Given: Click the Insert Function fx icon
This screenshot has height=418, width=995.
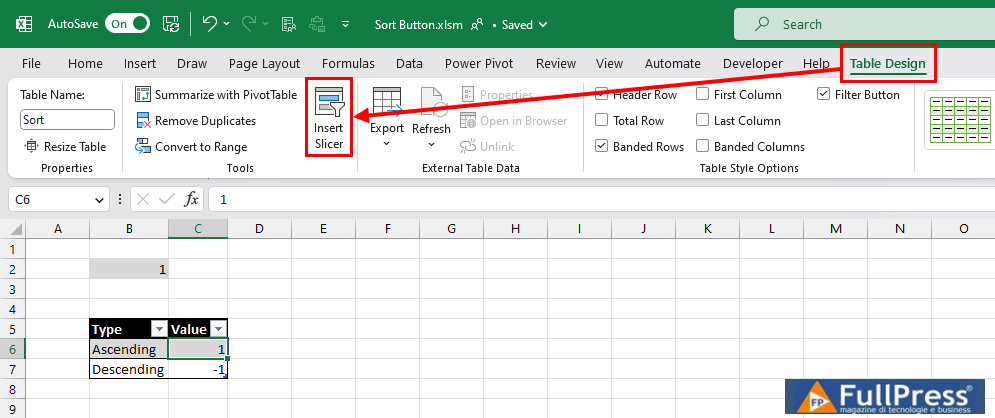Looking at the screenshot, I should [191, 199].
